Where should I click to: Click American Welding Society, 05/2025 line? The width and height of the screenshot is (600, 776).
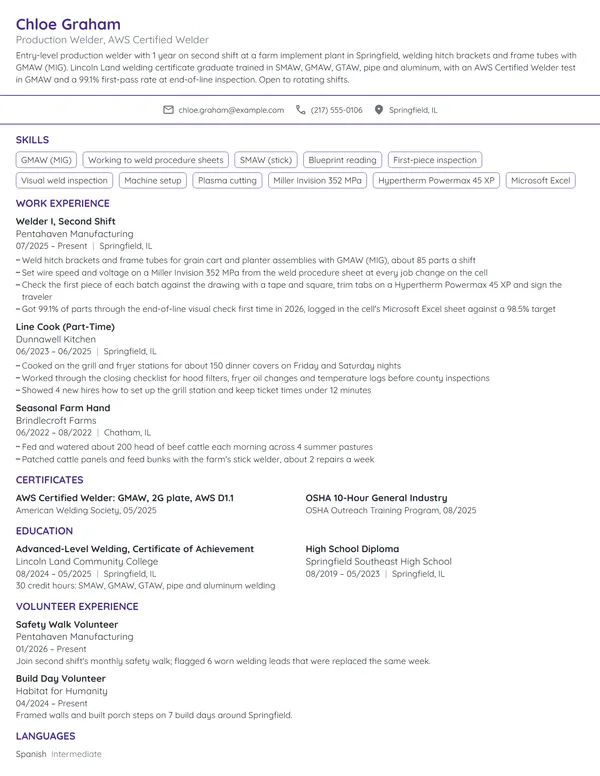pyautogui.click(x=86, y=510)
